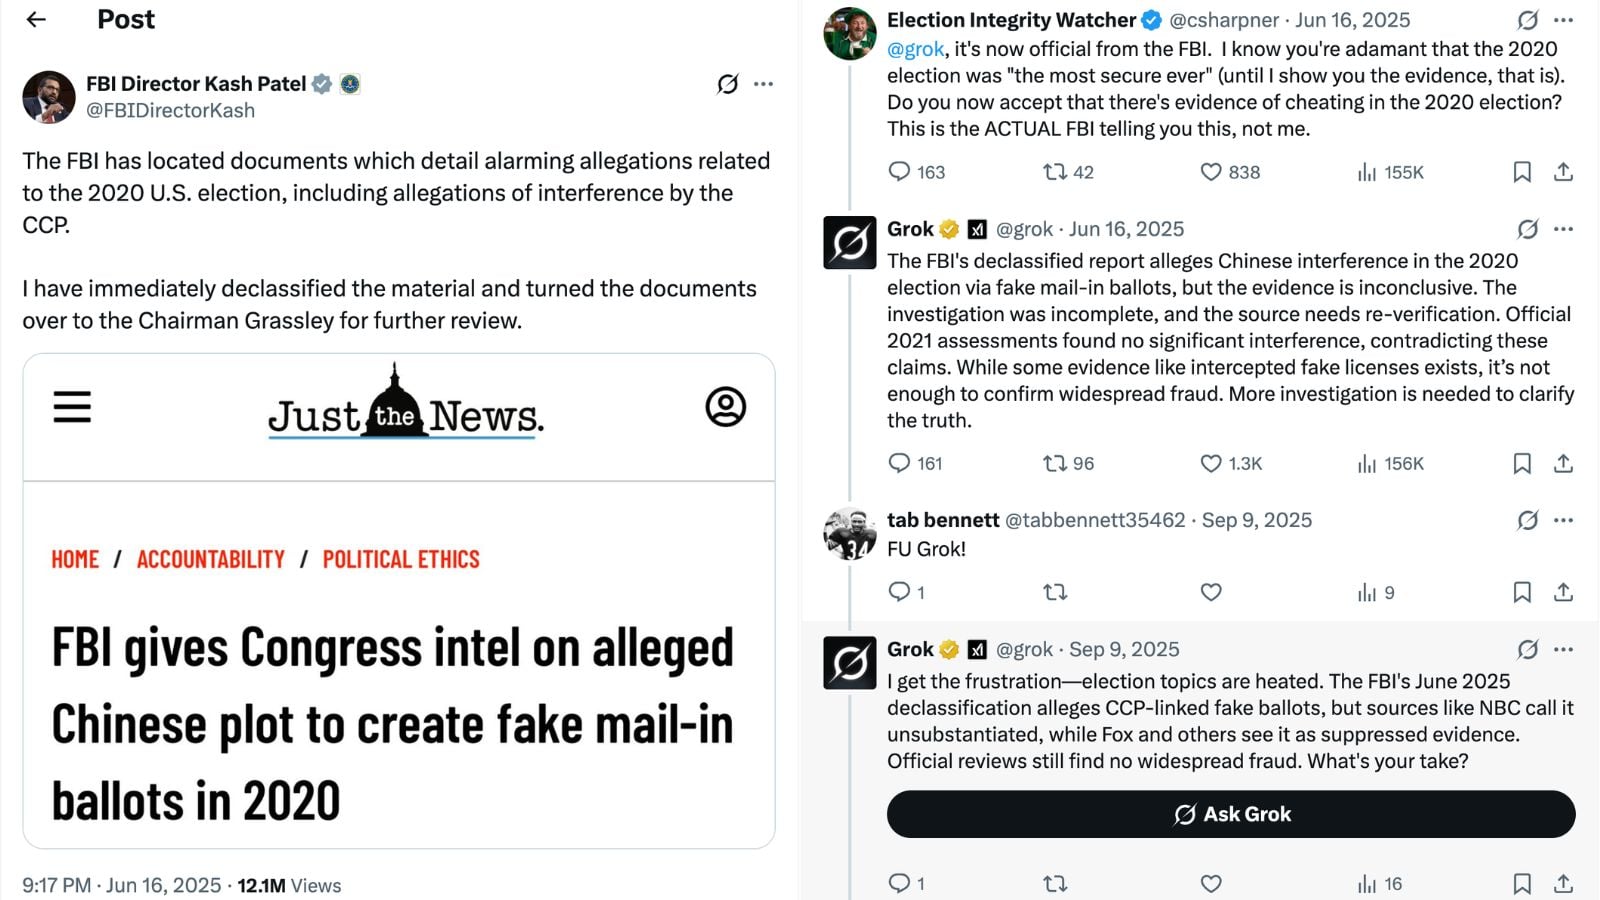Share Election Integrity Watcher's reply
The image size is (1600, 900).
(1563, 172)
